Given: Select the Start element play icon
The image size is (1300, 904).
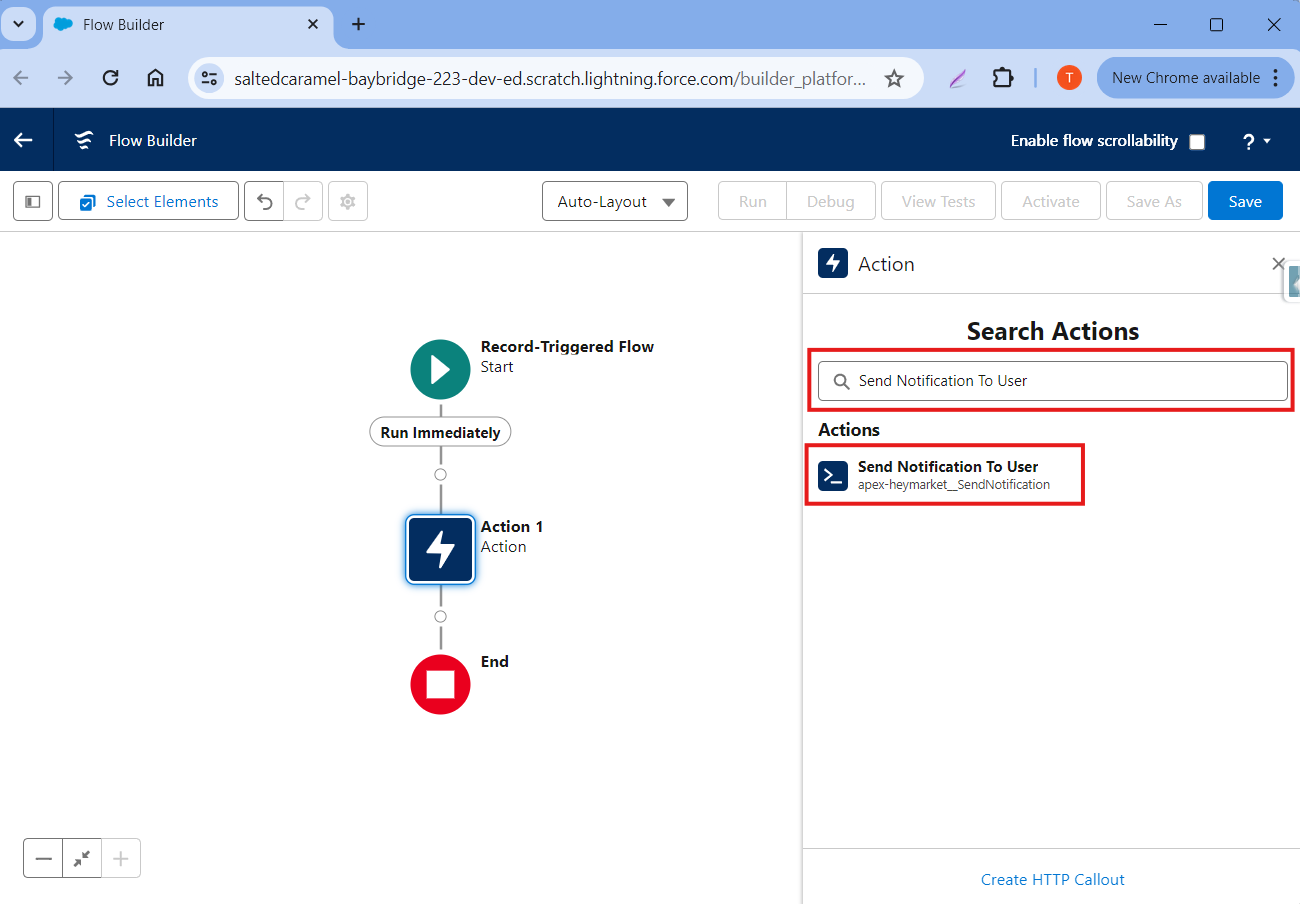Looking at the screenshot, I should tap(440, 369).
